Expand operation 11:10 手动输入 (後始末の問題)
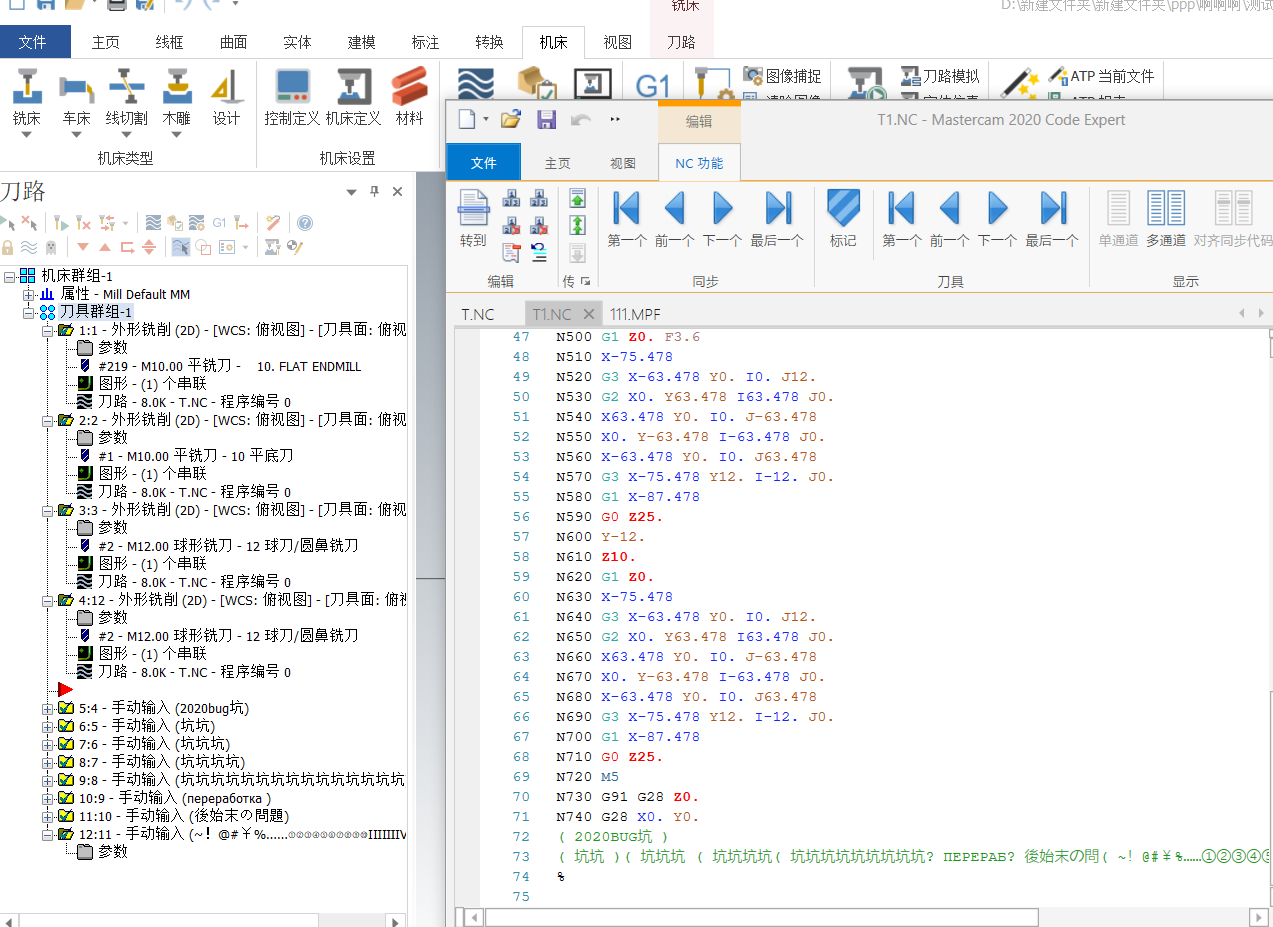This screenshot has width=1273, height=927. pos(47,816)
